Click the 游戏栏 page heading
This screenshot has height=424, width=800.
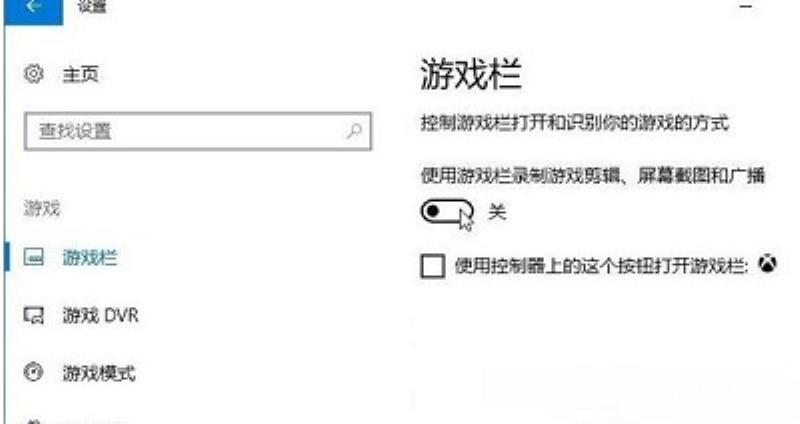tap(470, 74)
